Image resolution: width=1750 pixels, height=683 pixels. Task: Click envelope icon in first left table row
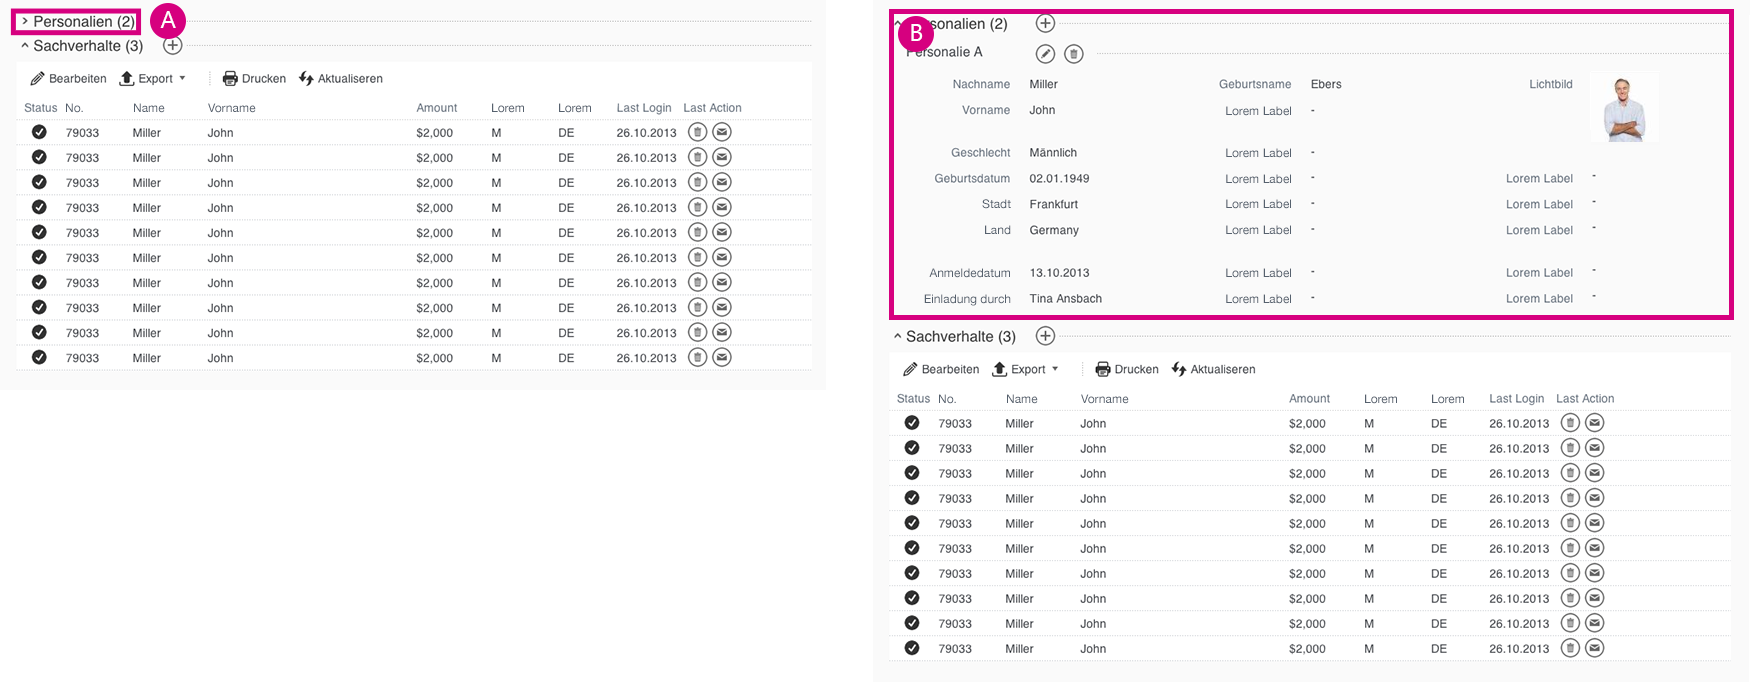pos(722,132)
